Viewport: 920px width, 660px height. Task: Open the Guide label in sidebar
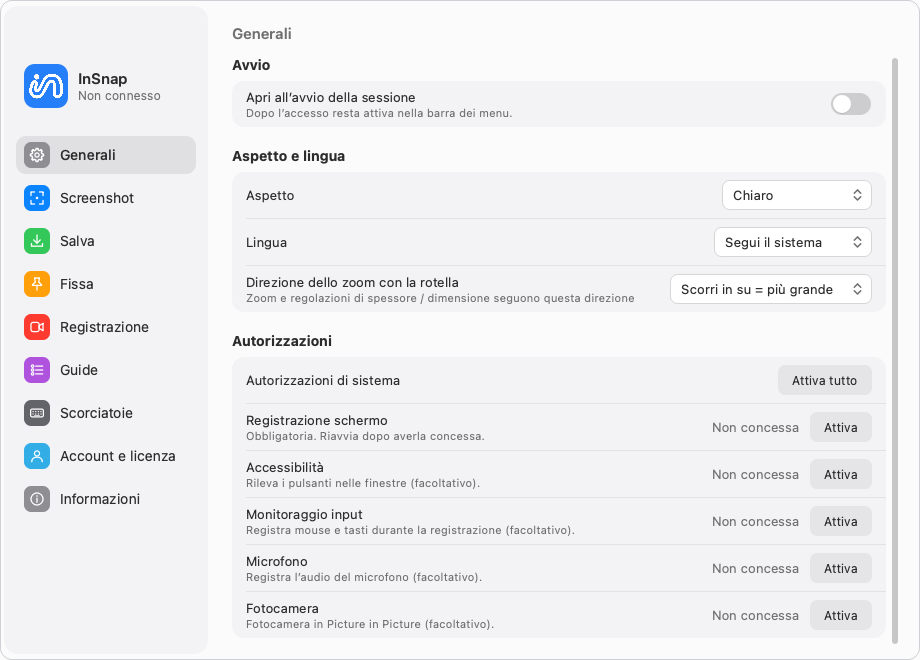coord(79,370)
